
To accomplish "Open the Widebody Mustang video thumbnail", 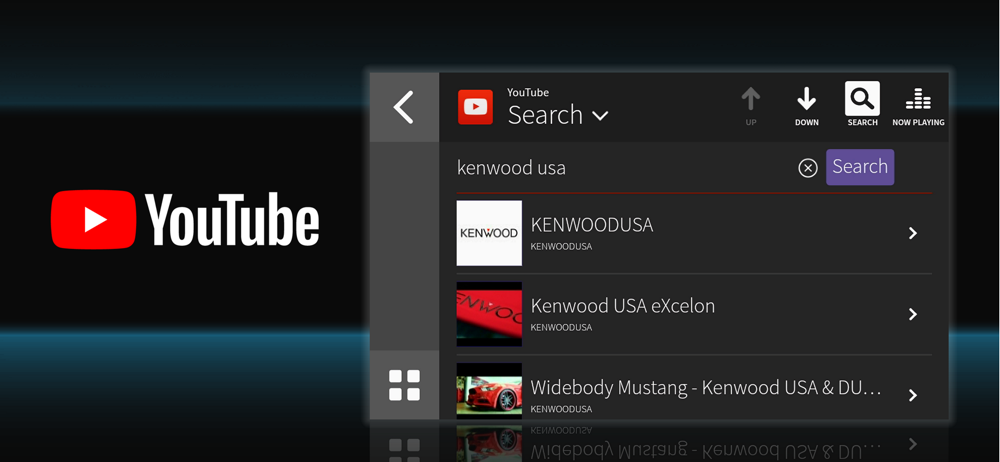I will pyautogui.click(x=489, y=391).
